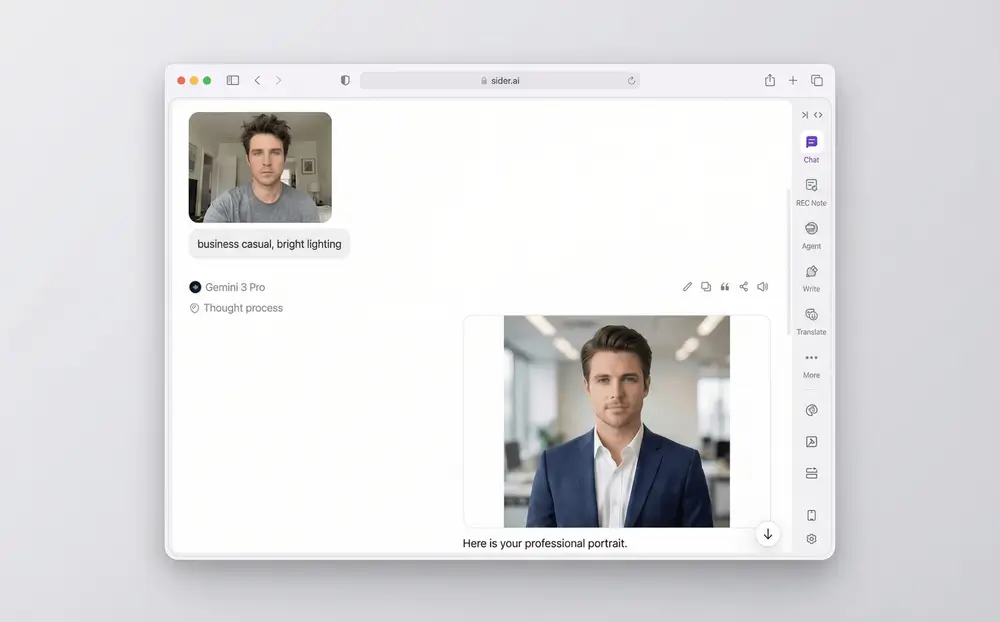Go forward in Safari
The height and width of the screenshot is (622, 1000).
(x=278, y=80)
